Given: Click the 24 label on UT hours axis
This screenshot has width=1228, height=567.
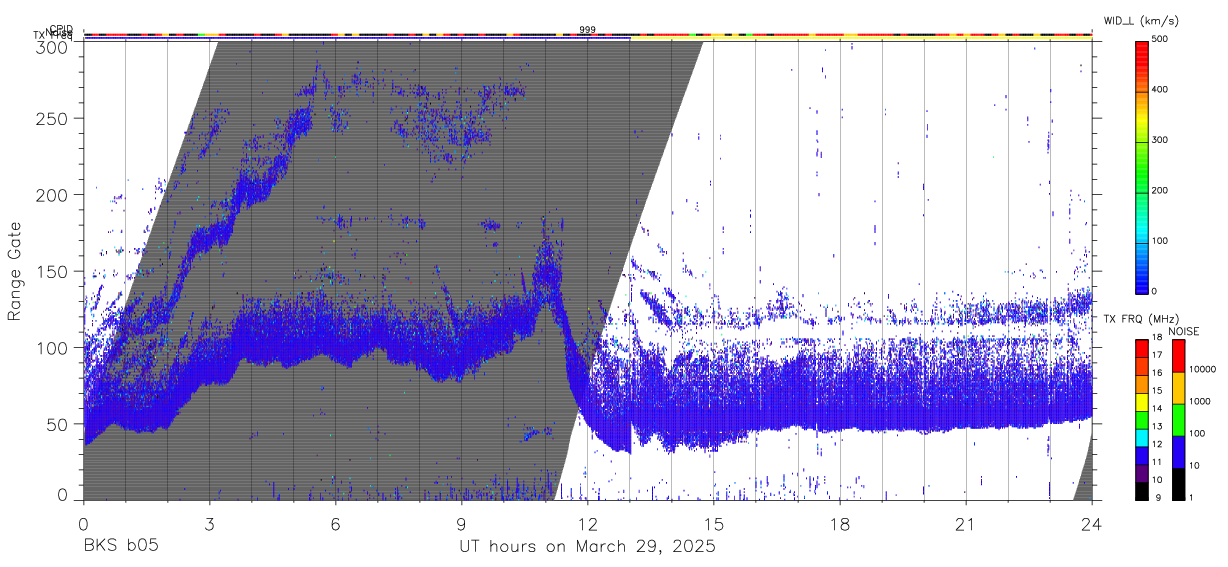Looking at the screenshot, I should click(x=1092, y=524).
